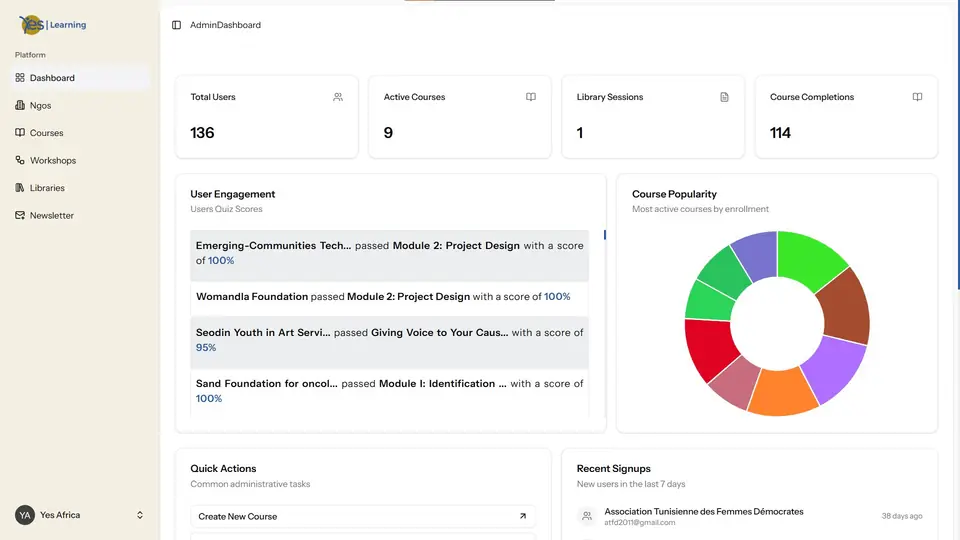The height and width of the screenshot is (540, 960).
Task: Click the arrow icon on Create New Course
Action: point(523,516)
